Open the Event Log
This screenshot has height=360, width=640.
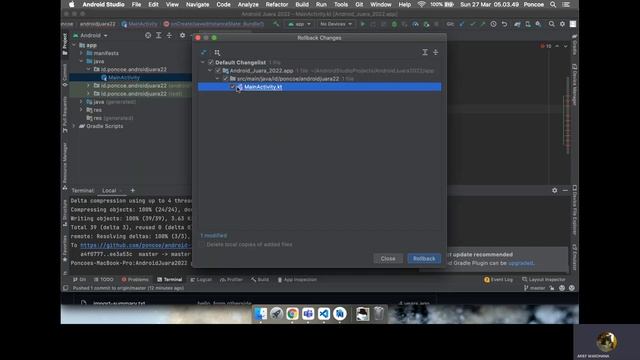[498, 280]
